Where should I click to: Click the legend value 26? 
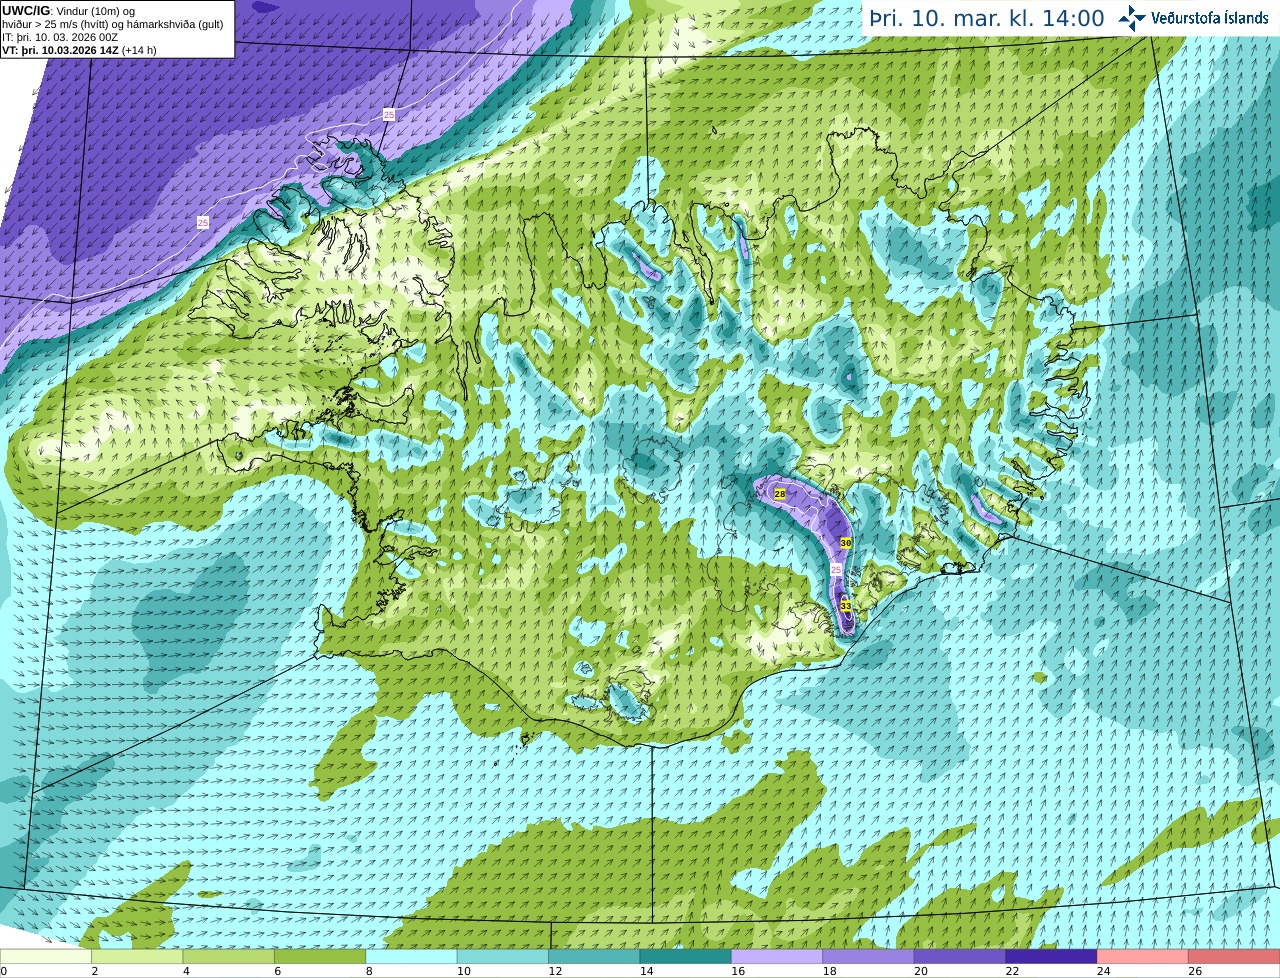pyautogui.click(x=1195, y=971)
